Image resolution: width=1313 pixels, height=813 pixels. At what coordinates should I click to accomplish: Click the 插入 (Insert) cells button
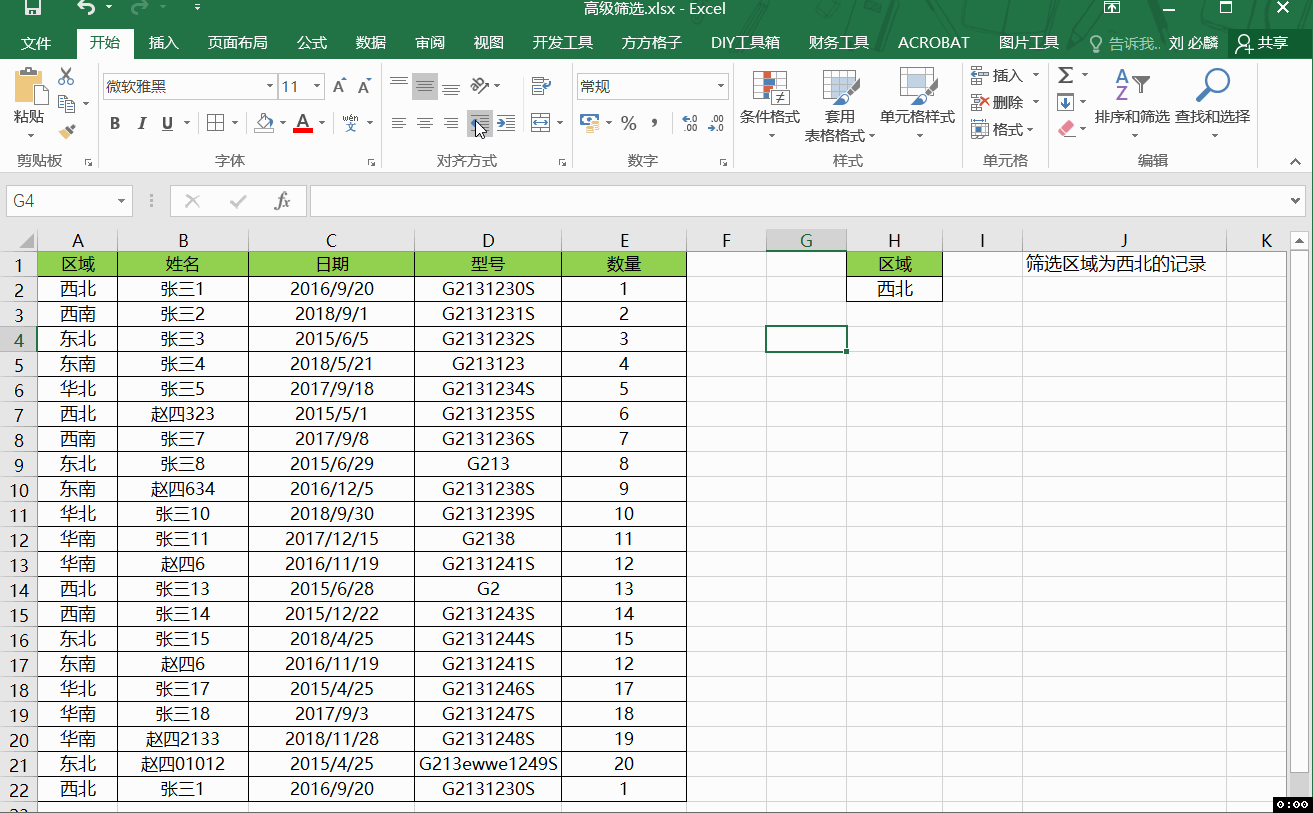point(997,76)
